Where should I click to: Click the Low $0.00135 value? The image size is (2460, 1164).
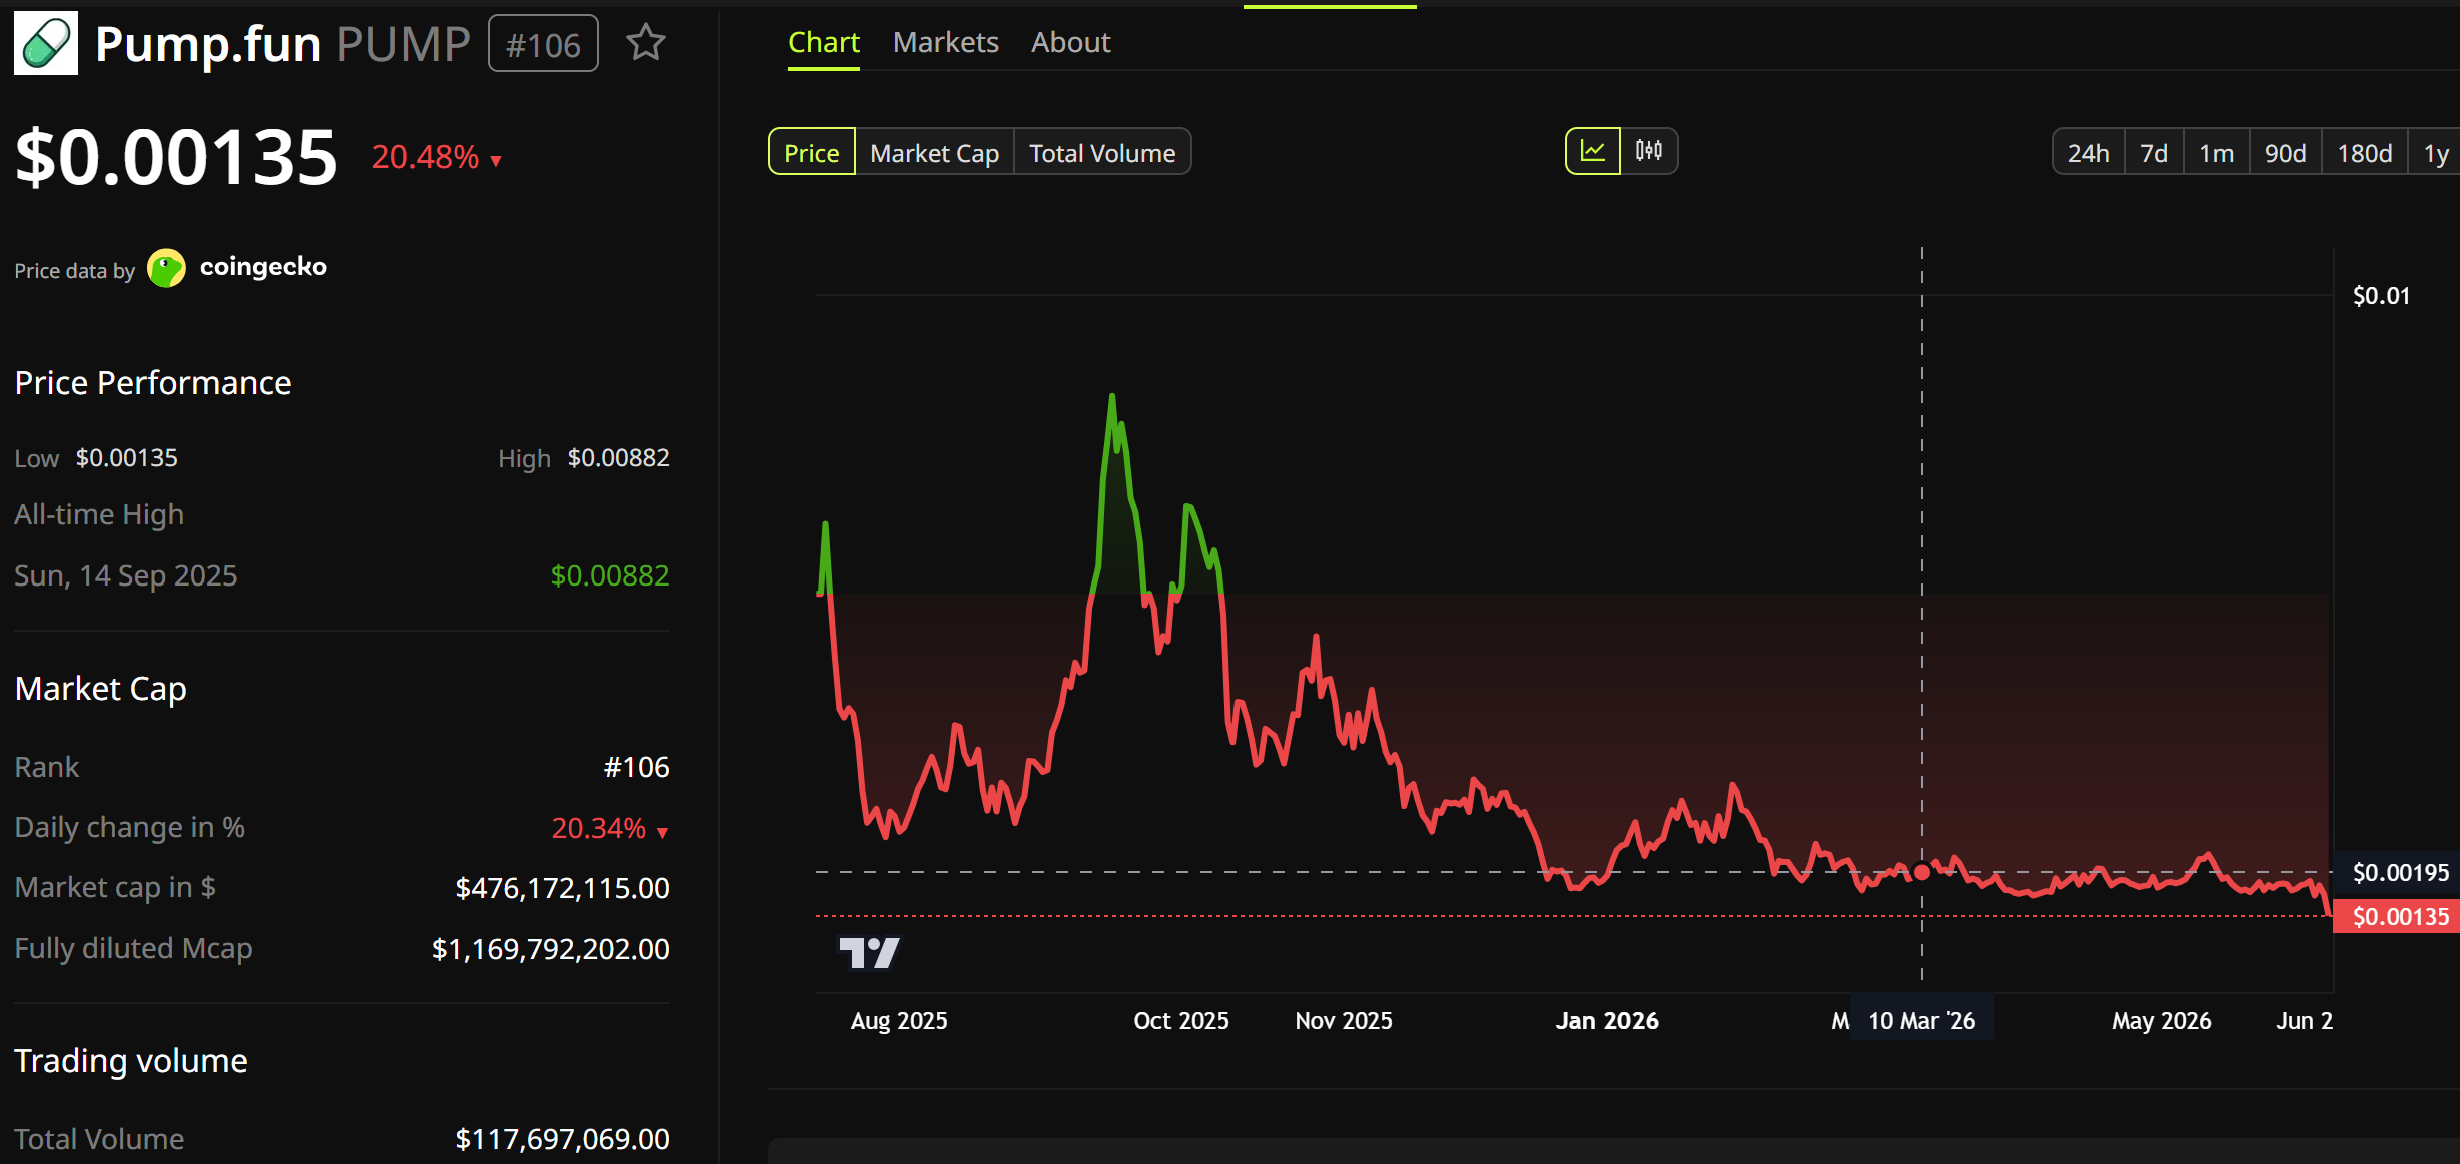coord(127,457)
